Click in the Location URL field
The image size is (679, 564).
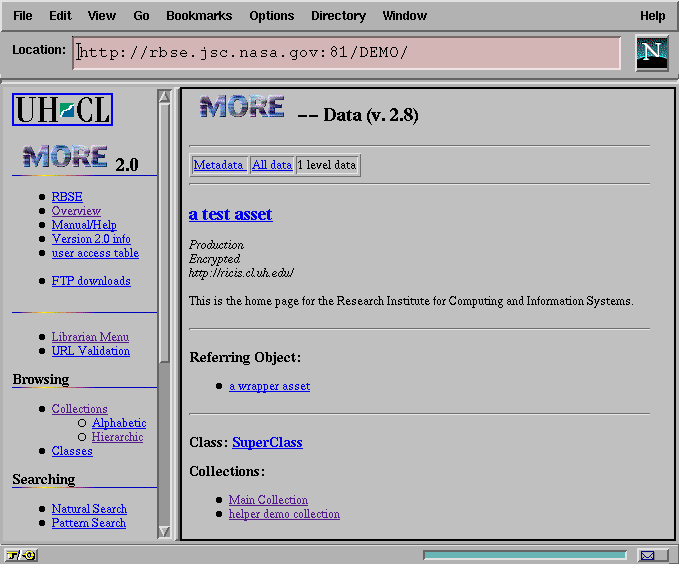pyautogui.click(x=346, y=53)
